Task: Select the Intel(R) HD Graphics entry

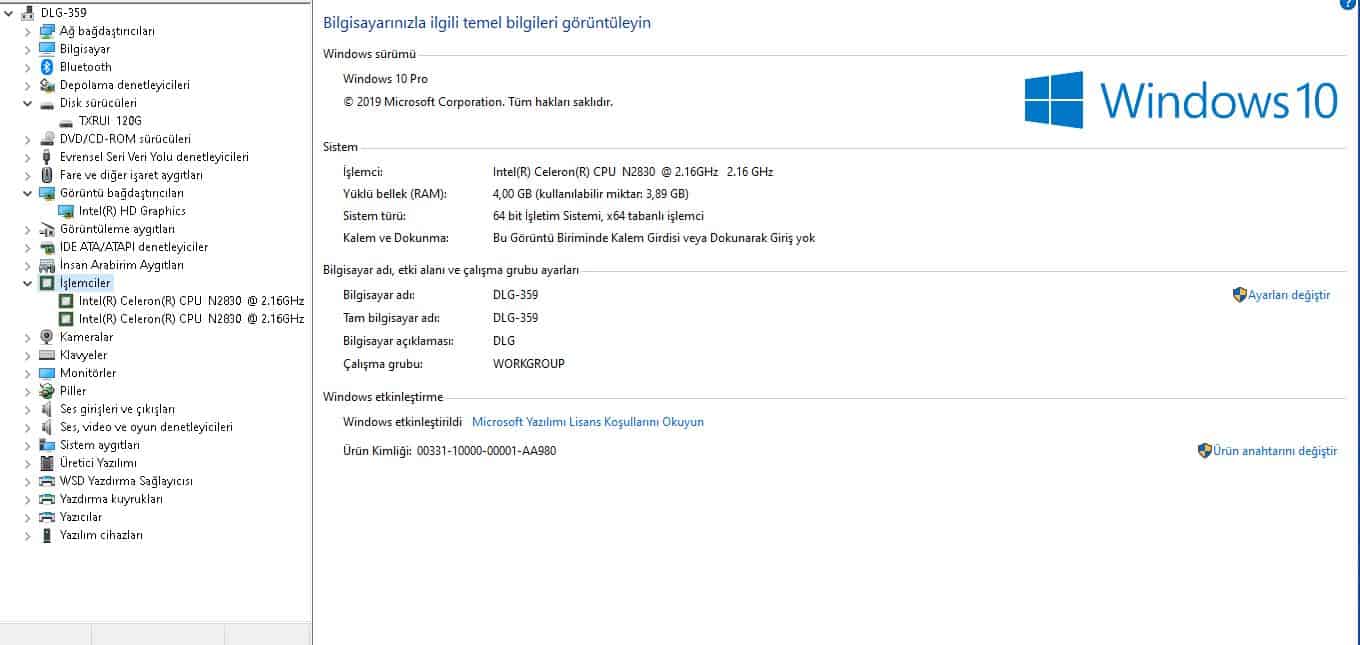Action: (132, 211)
